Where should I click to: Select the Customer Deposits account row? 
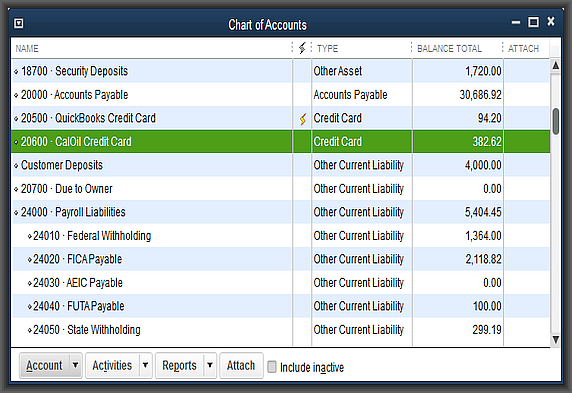pyautogui.click(x=280, y=165)
